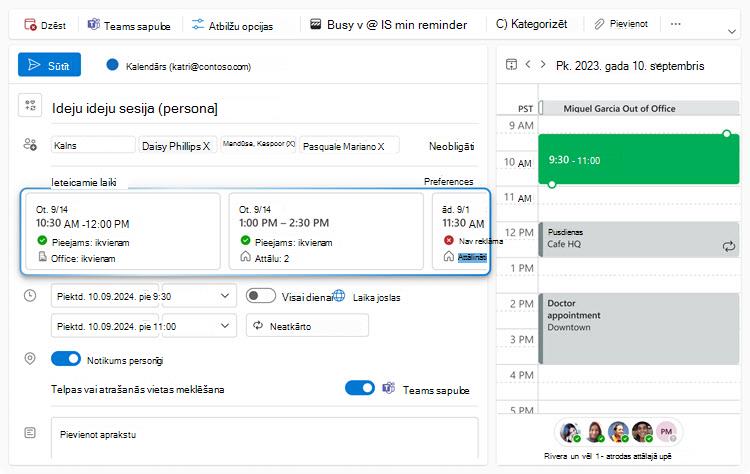Click the Pievienot aprakstu description field

point(265,437)
